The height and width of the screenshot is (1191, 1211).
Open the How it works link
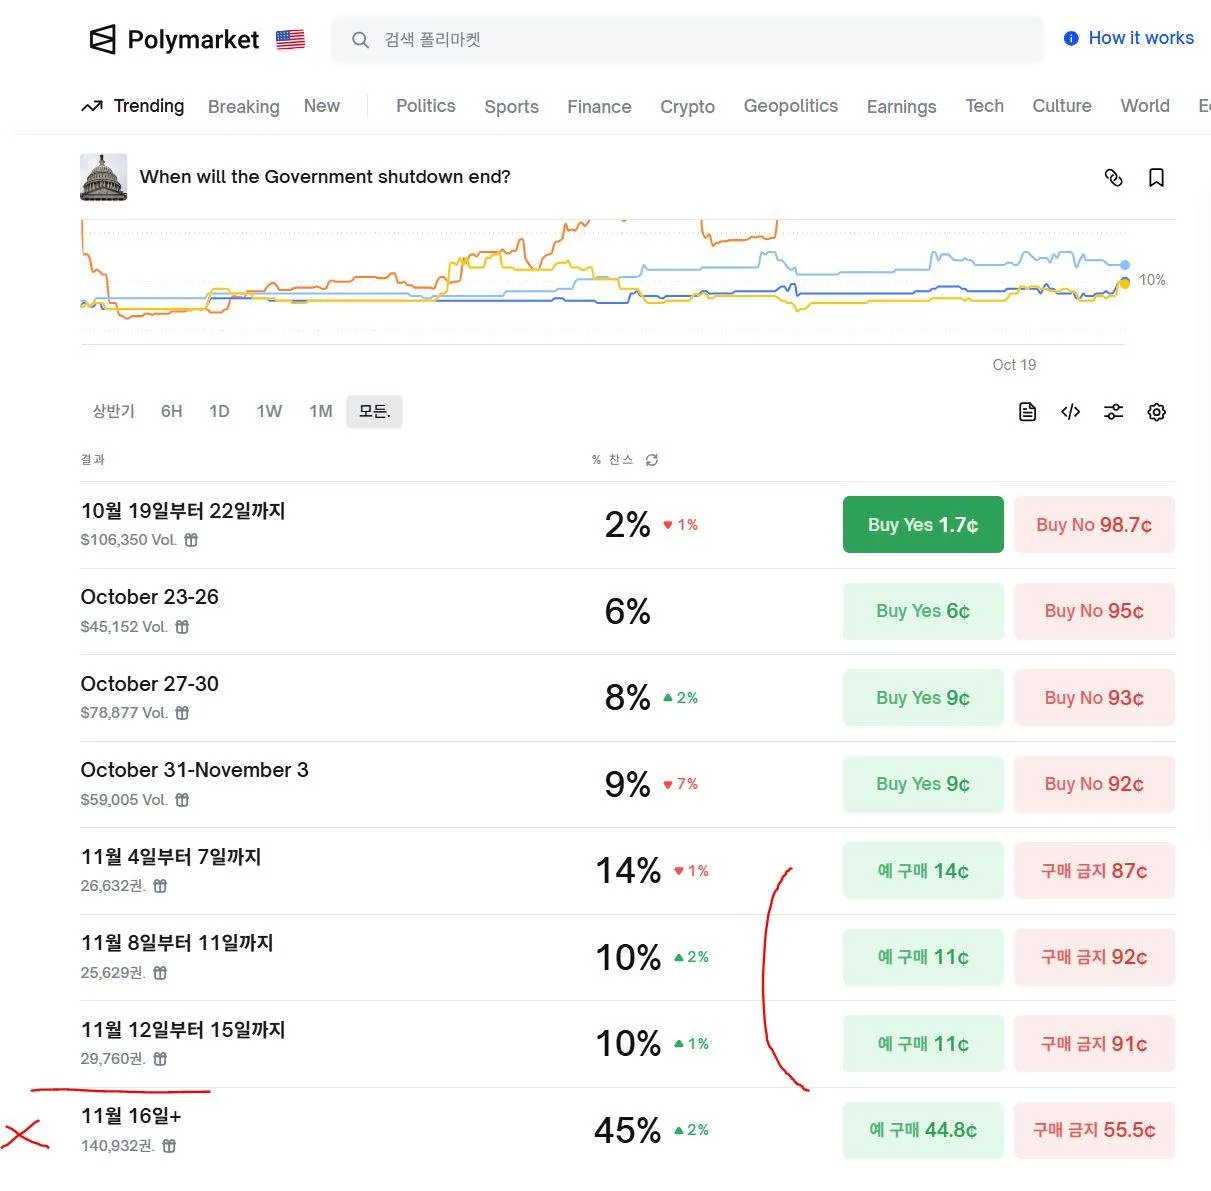[x=1129, y=38]
